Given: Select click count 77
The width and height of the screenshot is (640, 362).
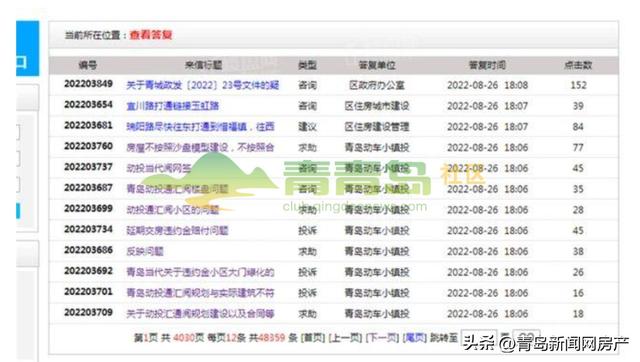Looking at the screenshot, I should (x=578, y=147).
